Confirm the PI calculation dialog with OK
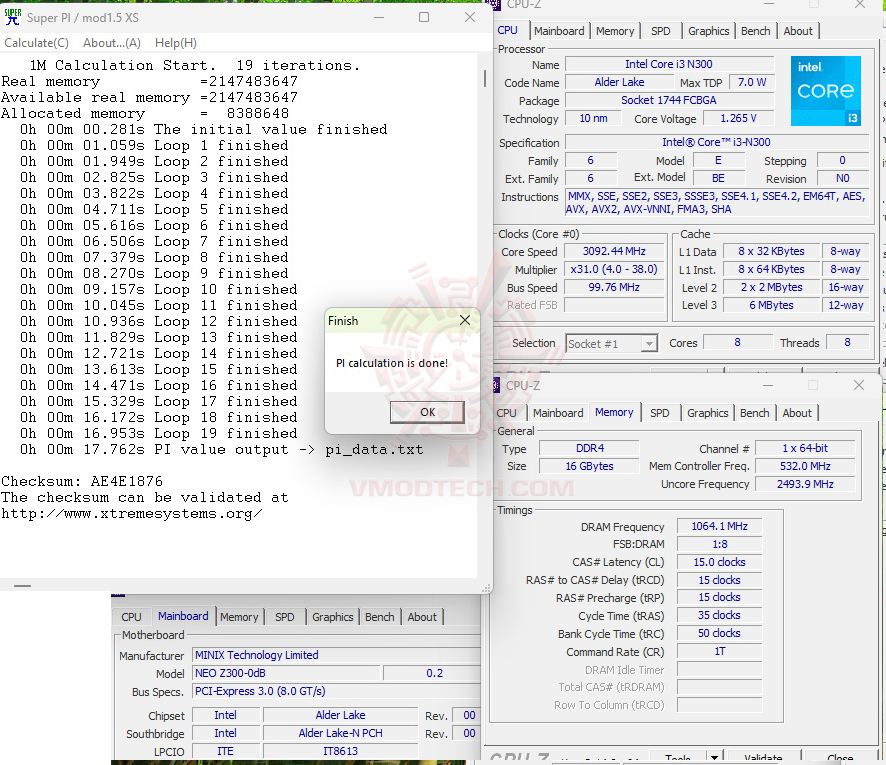 427,412
